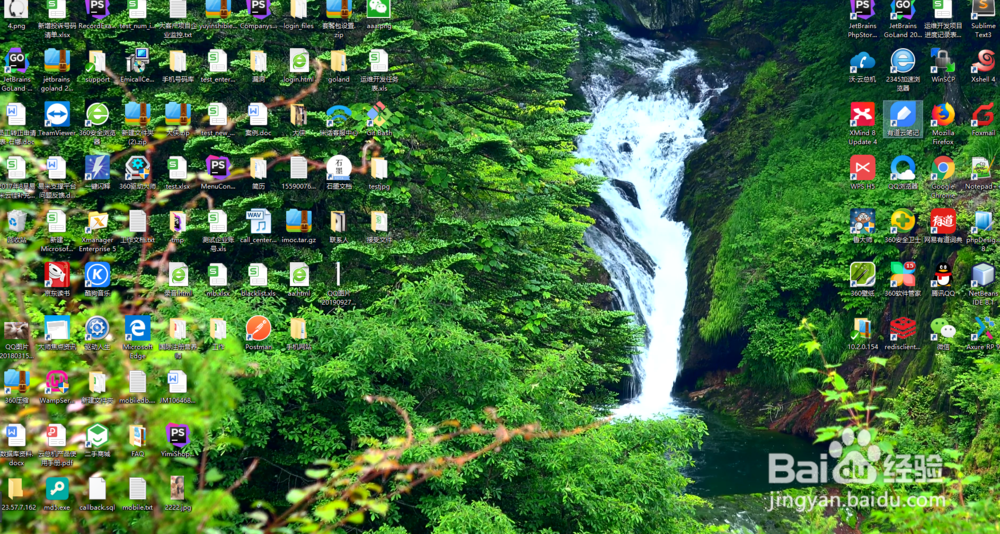Open the 2345加速浏览器 shortcut
Screen dimensions: 1000x534
pos(902,61)
